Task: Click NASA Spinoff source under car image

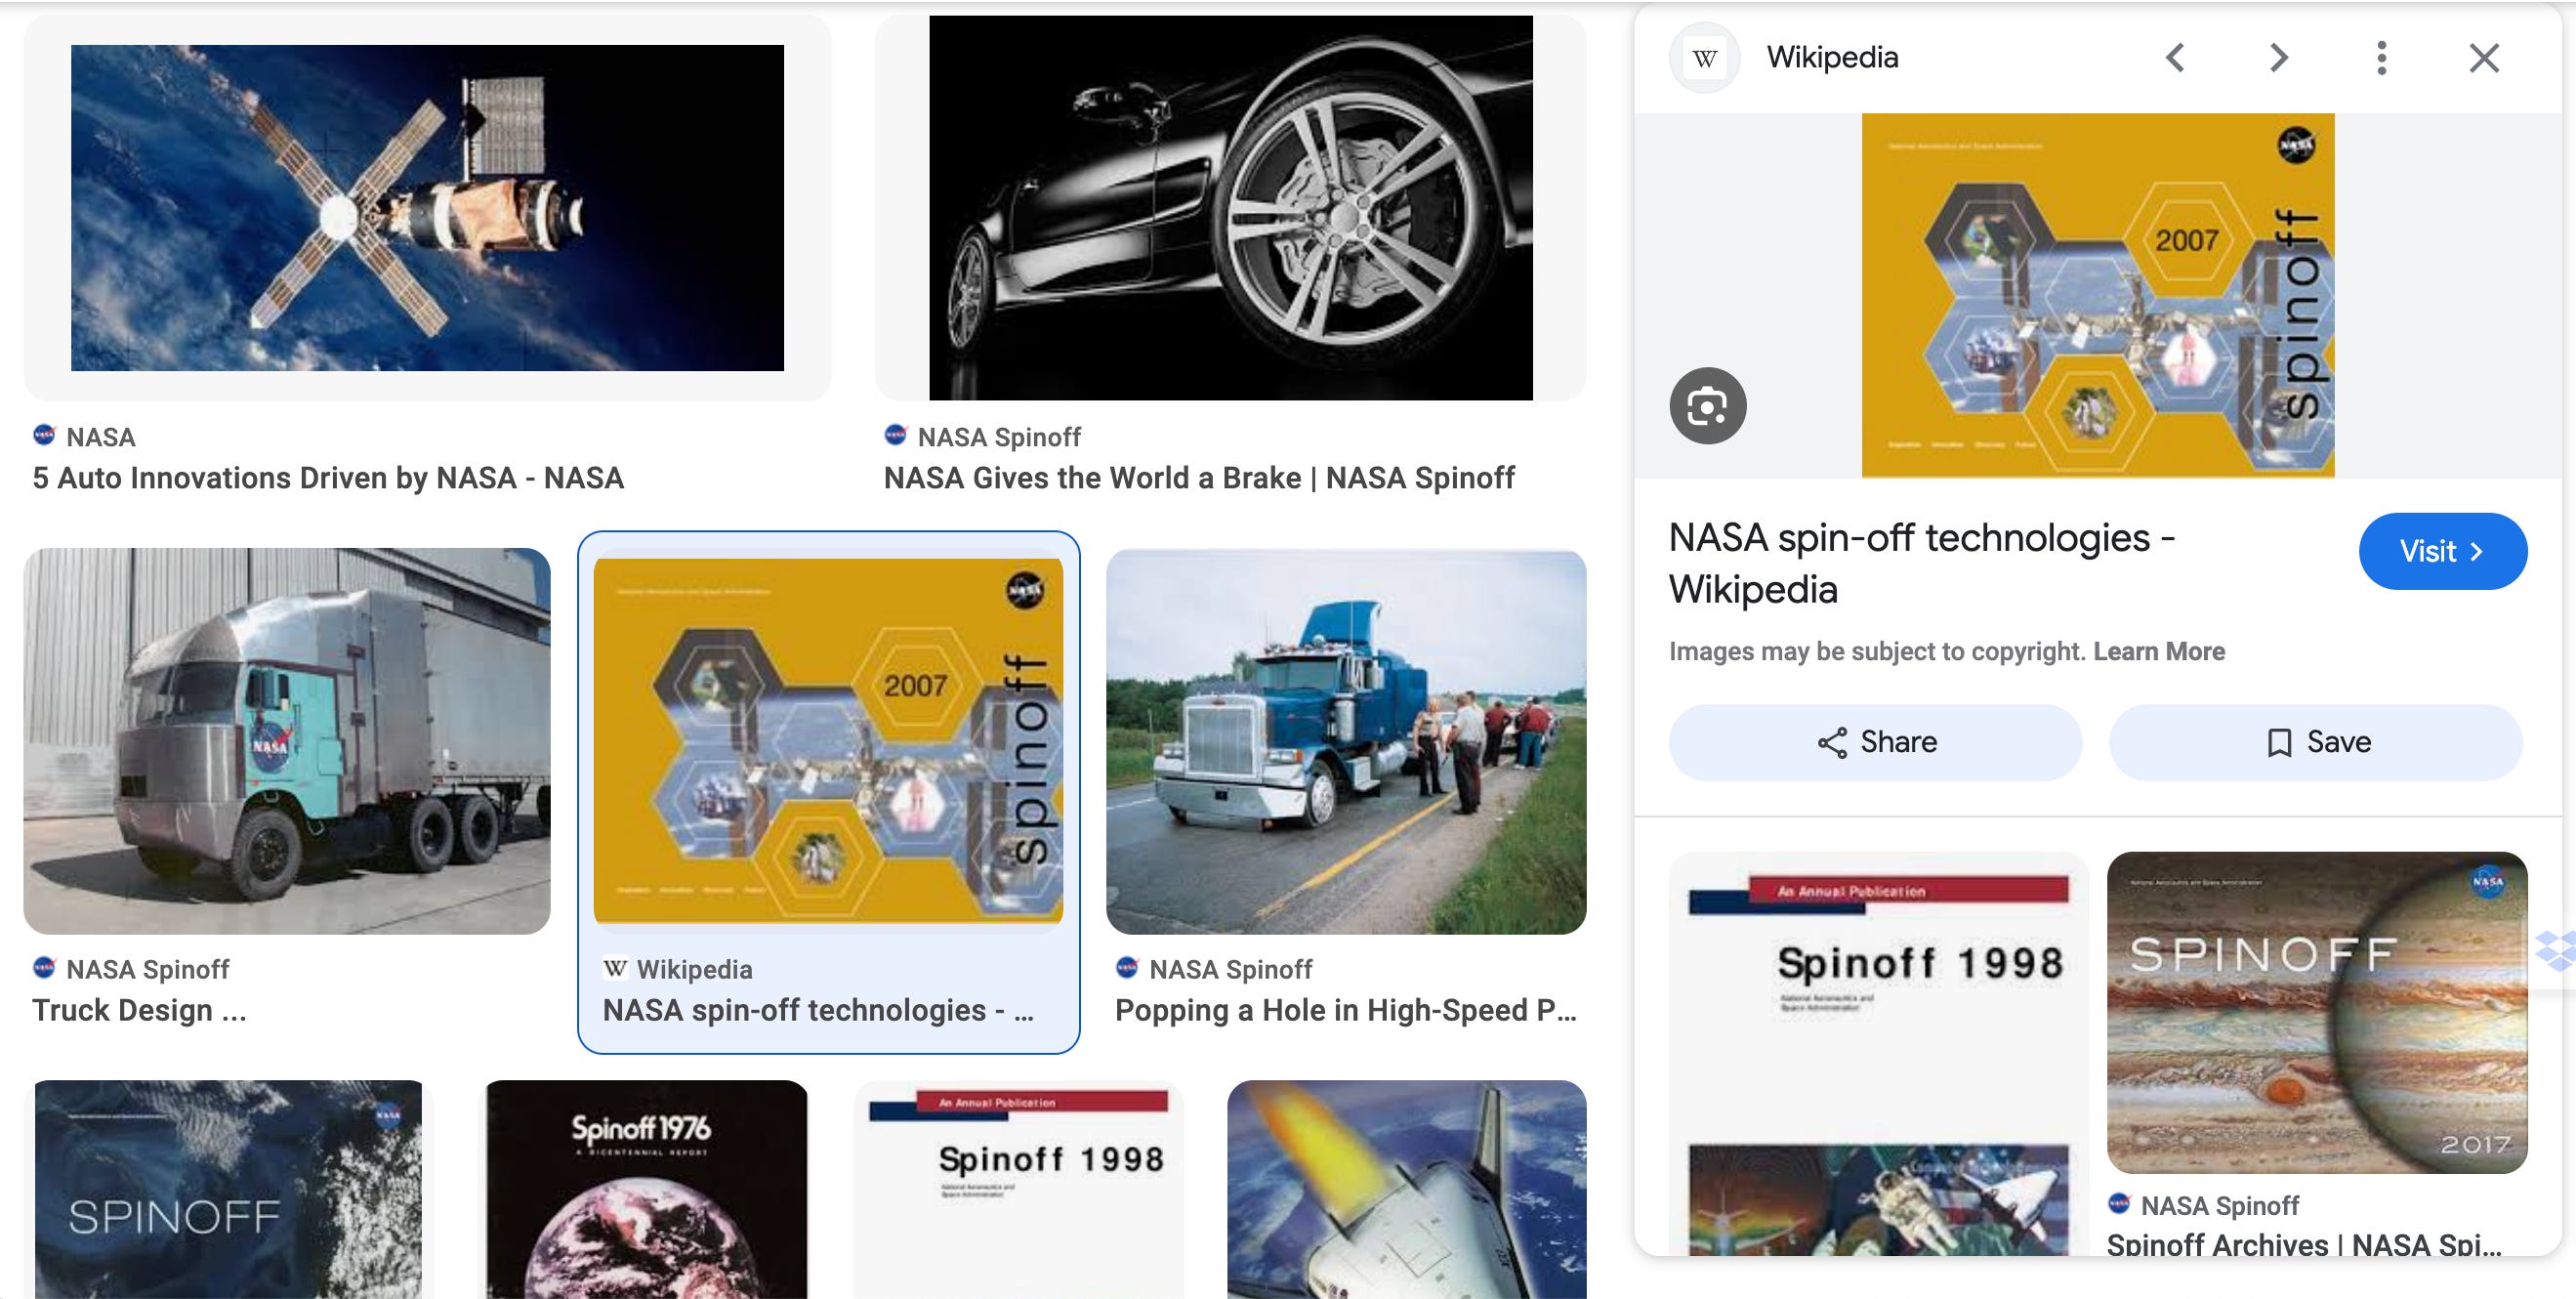Action: tap(999, 437)
